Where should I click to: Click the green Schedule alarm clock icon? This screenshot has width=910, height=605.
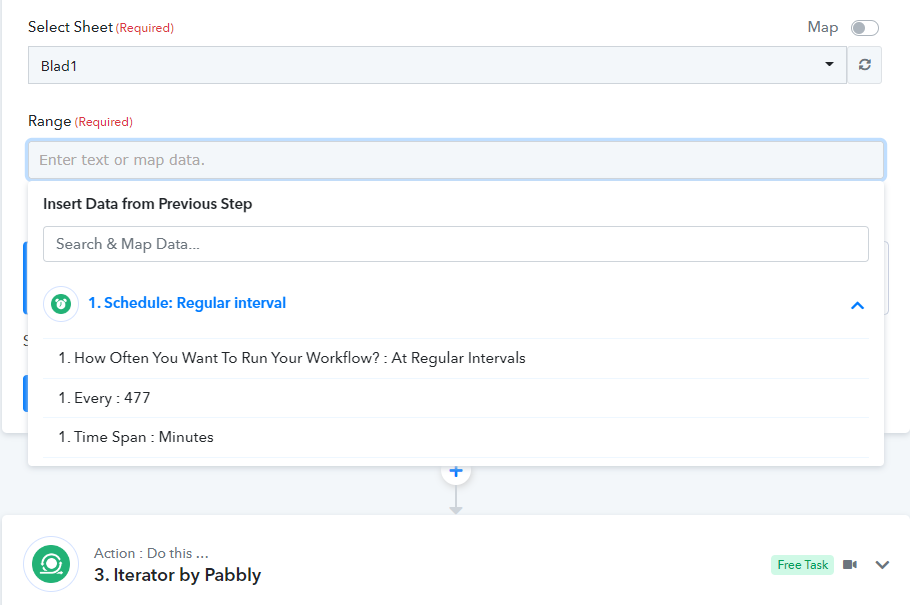click(x=61, y=304)
